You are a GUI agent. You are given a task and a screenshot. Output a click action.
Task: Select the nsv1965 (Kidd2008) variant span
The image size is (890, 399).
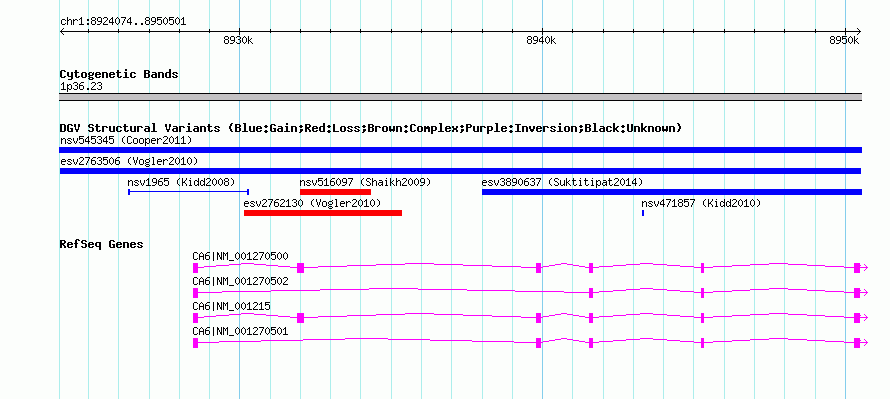pyautogui.click(x=188, y=192)
